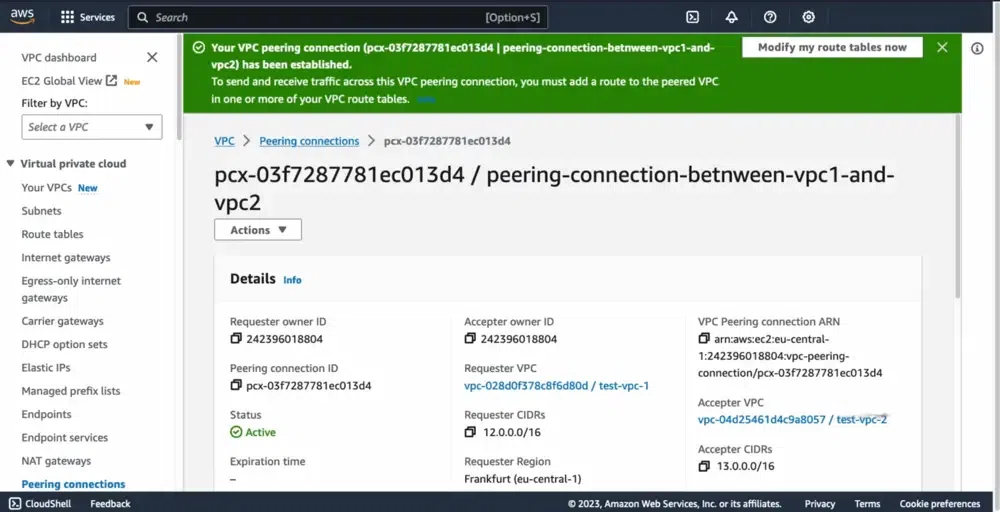Open the settings gear icon
The width and height of the screenshot is (1000, 512).
point(808,17)
